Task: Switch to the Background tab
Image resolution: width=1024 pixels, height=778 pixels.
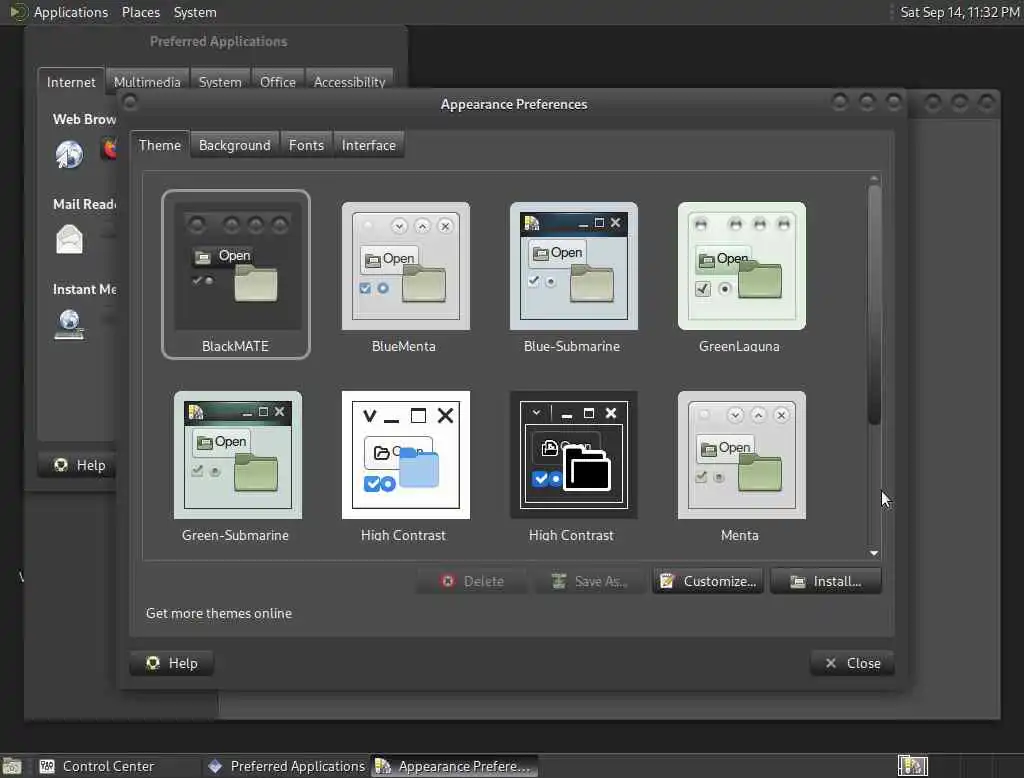Action: [x=234, y=145]
